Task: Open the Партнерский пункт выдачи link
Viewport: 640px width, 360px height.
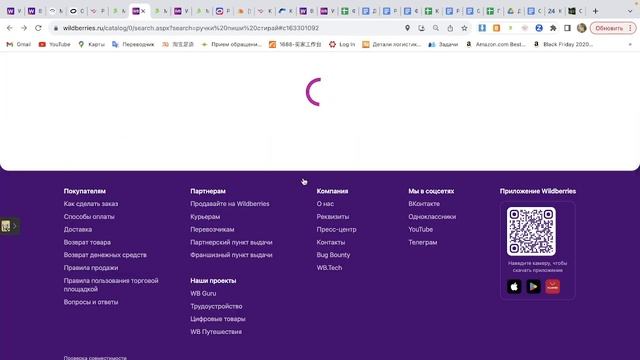Action: (x=231, y=242)
